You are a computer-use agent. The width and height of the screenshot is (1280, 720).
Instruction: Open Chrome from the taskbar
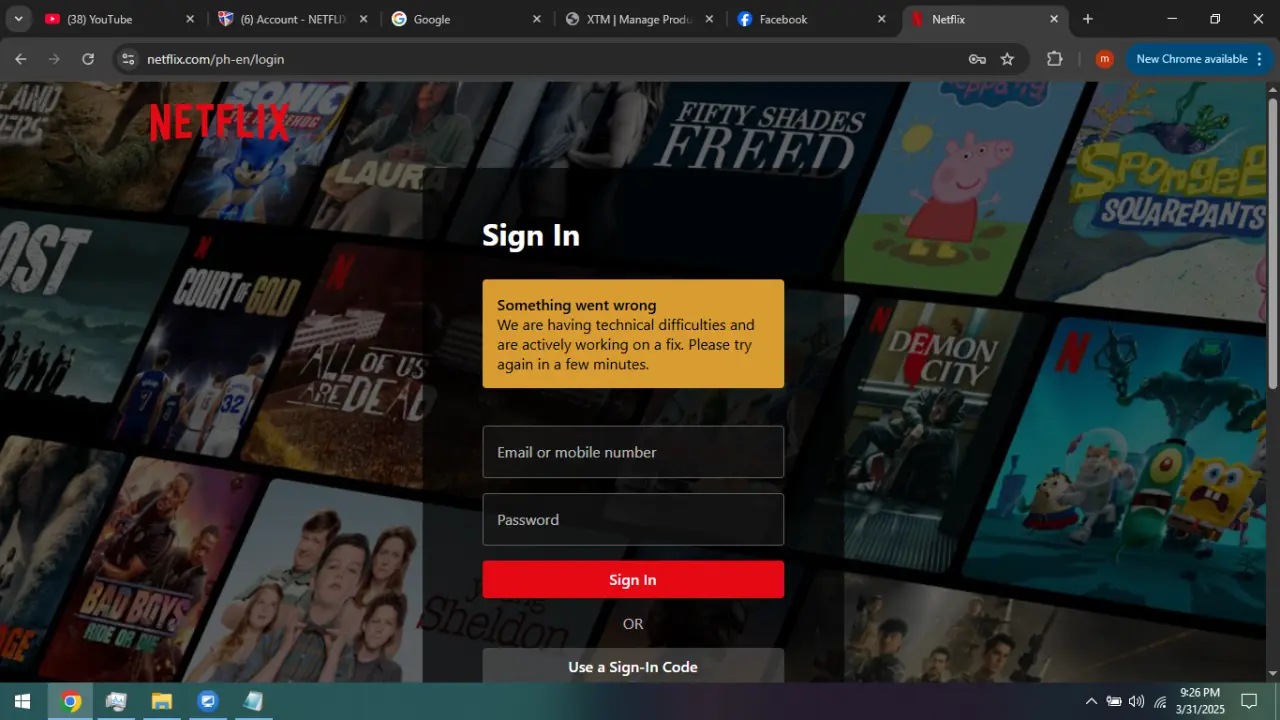70,701
